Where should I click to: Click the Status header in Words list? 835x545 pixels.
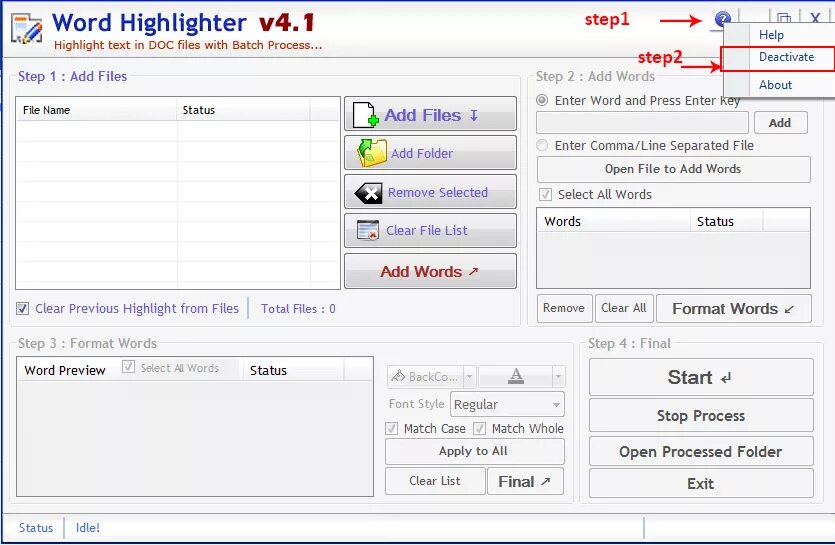[726, 221]
